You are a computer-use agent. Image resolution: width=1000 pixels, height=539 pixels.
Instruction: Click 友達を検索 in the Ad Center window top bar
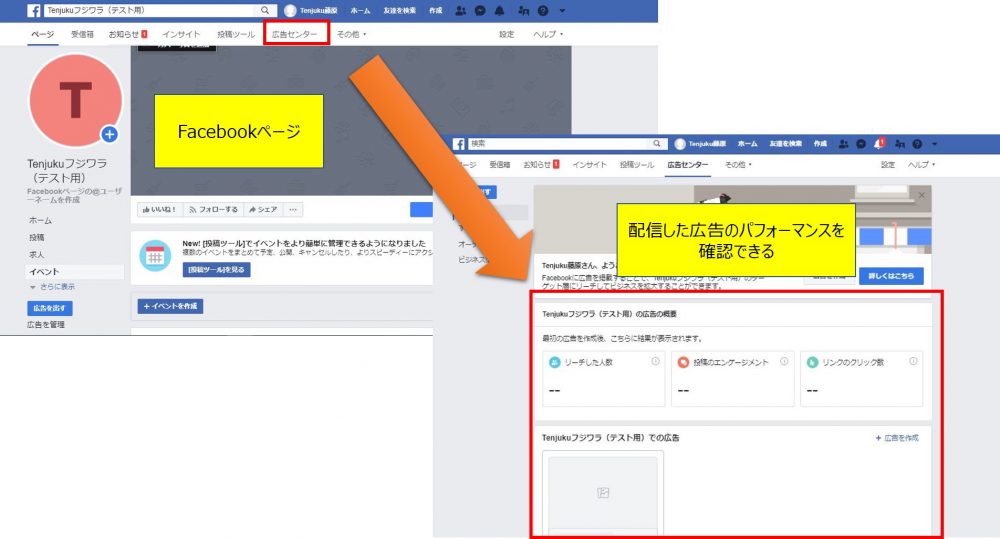pyautogui.click(x=786, y=144)
